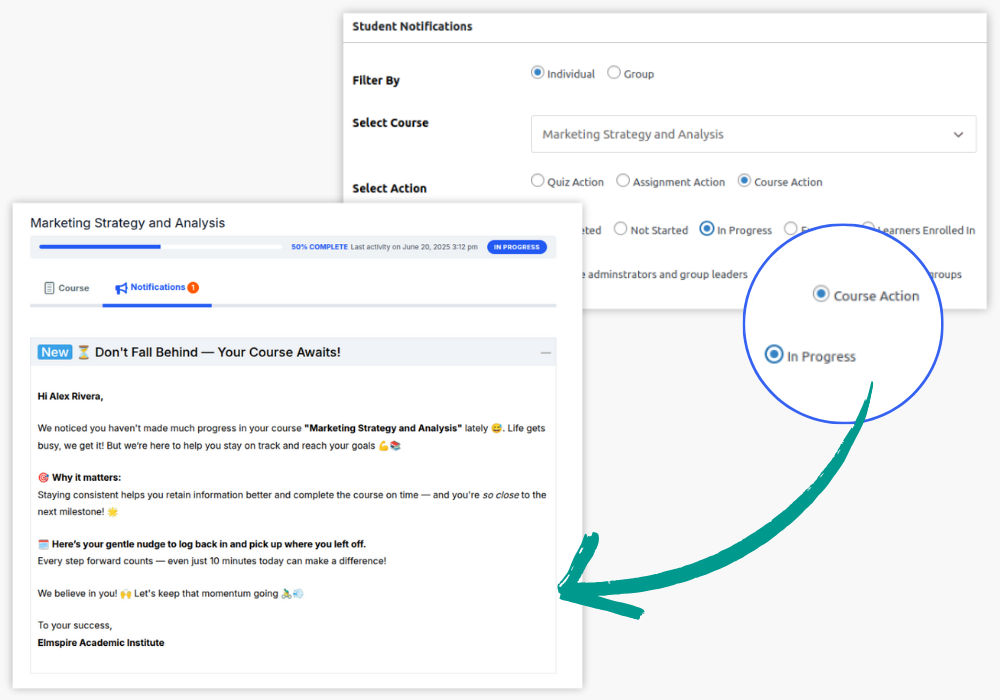Select the Not Started status option
1000x700 pixels.
[x=620, y=229]
